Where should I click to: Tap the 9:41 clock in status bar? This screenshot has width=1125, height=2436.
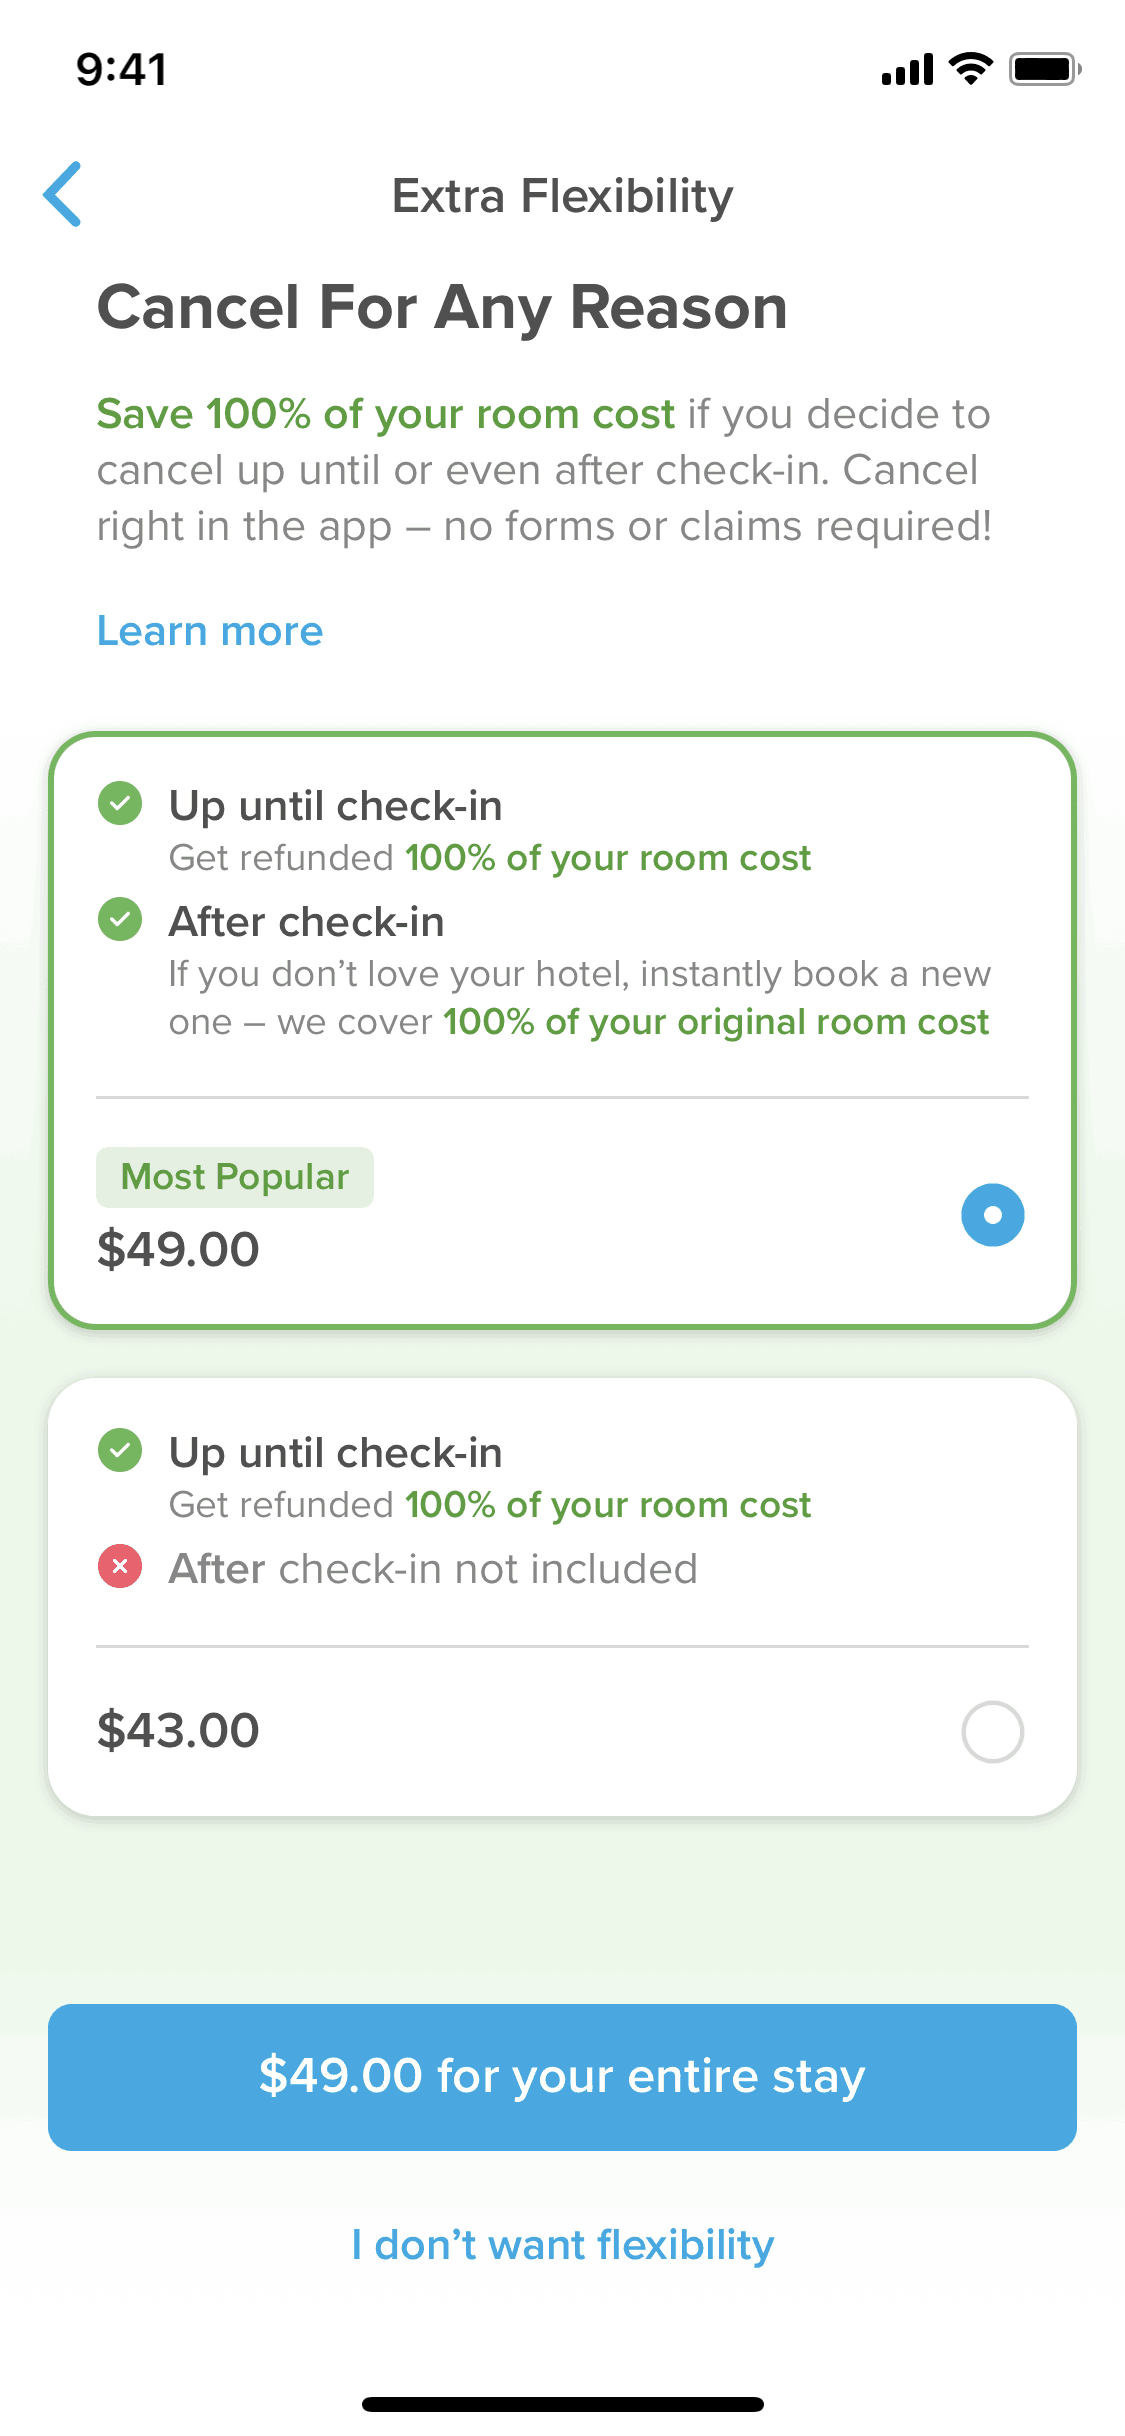(121, 70)
